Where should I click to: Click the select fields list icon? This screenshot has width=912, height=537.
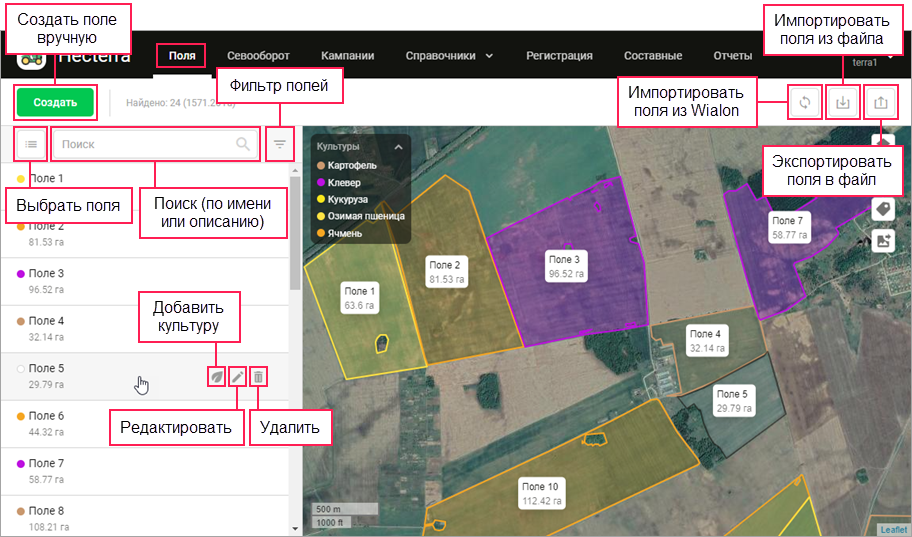31,144
